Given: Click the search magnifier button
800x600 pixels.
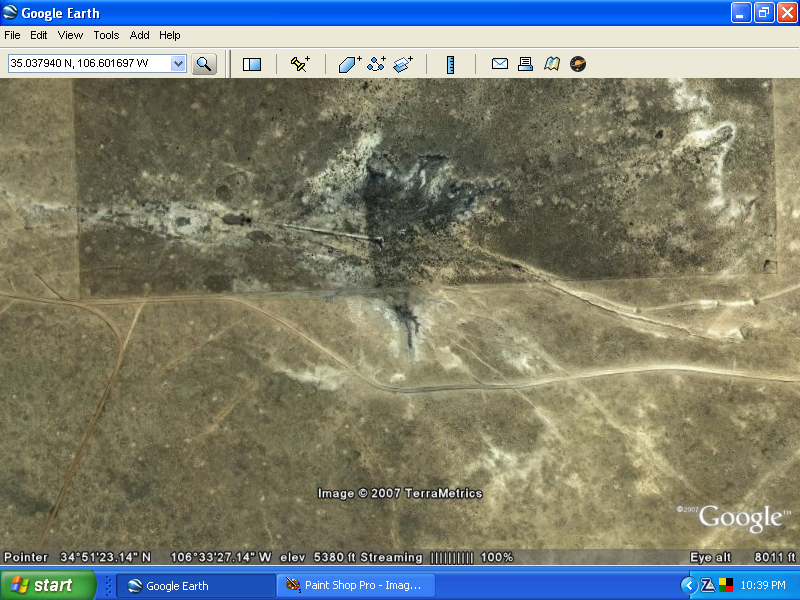Looking at the screenshot, I should click(204, 64).
